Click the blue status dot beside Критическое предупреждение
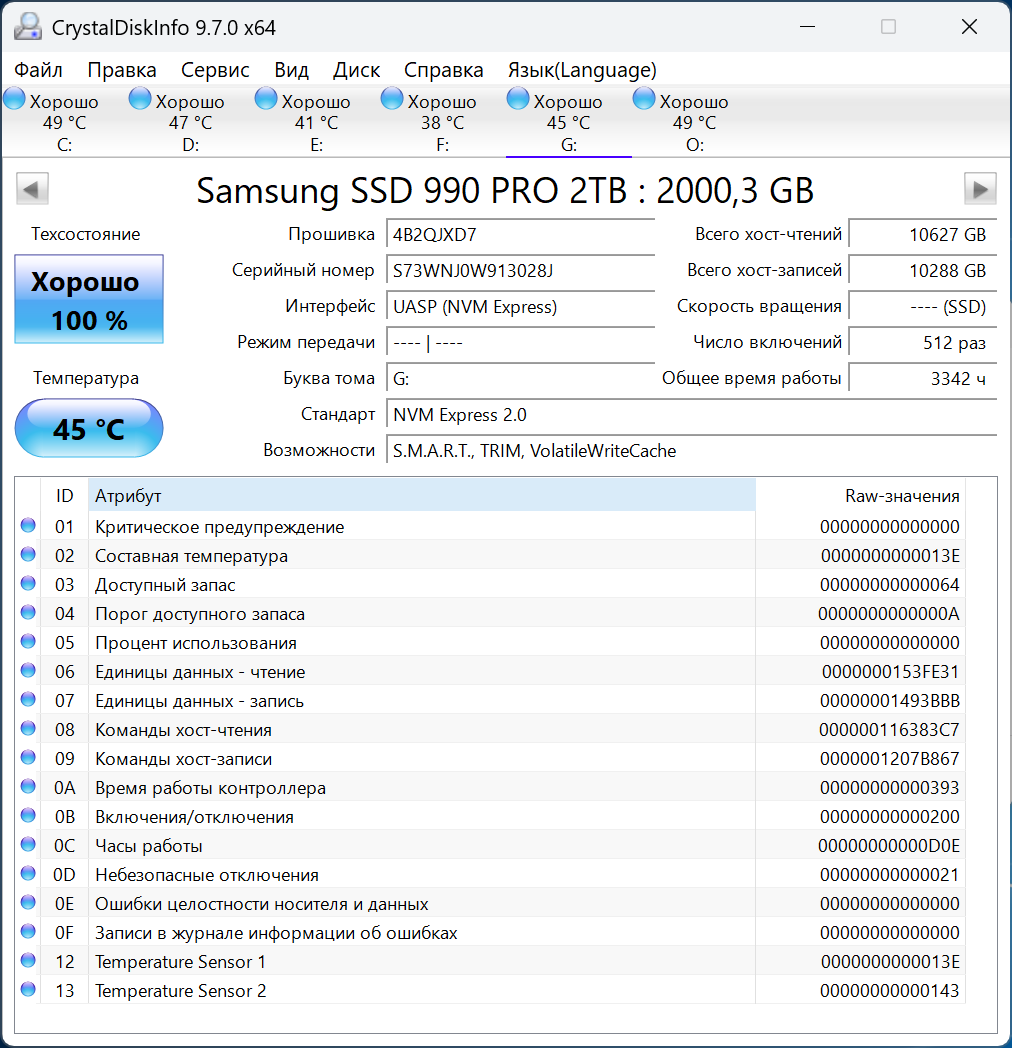This screenshot has height=1048, width=1012. pyautogui.click(x=26, y=527)
